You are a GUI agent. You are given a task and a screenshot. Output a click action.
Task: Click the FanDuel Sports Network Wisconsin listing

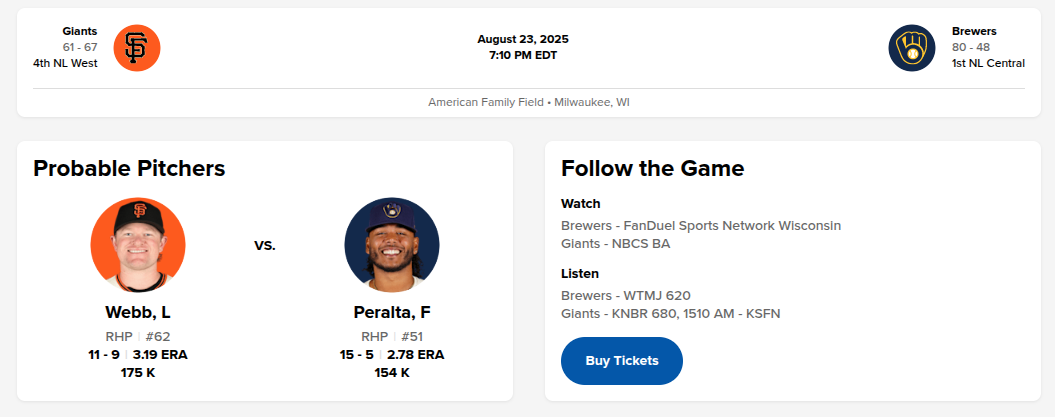pos(701,225)
